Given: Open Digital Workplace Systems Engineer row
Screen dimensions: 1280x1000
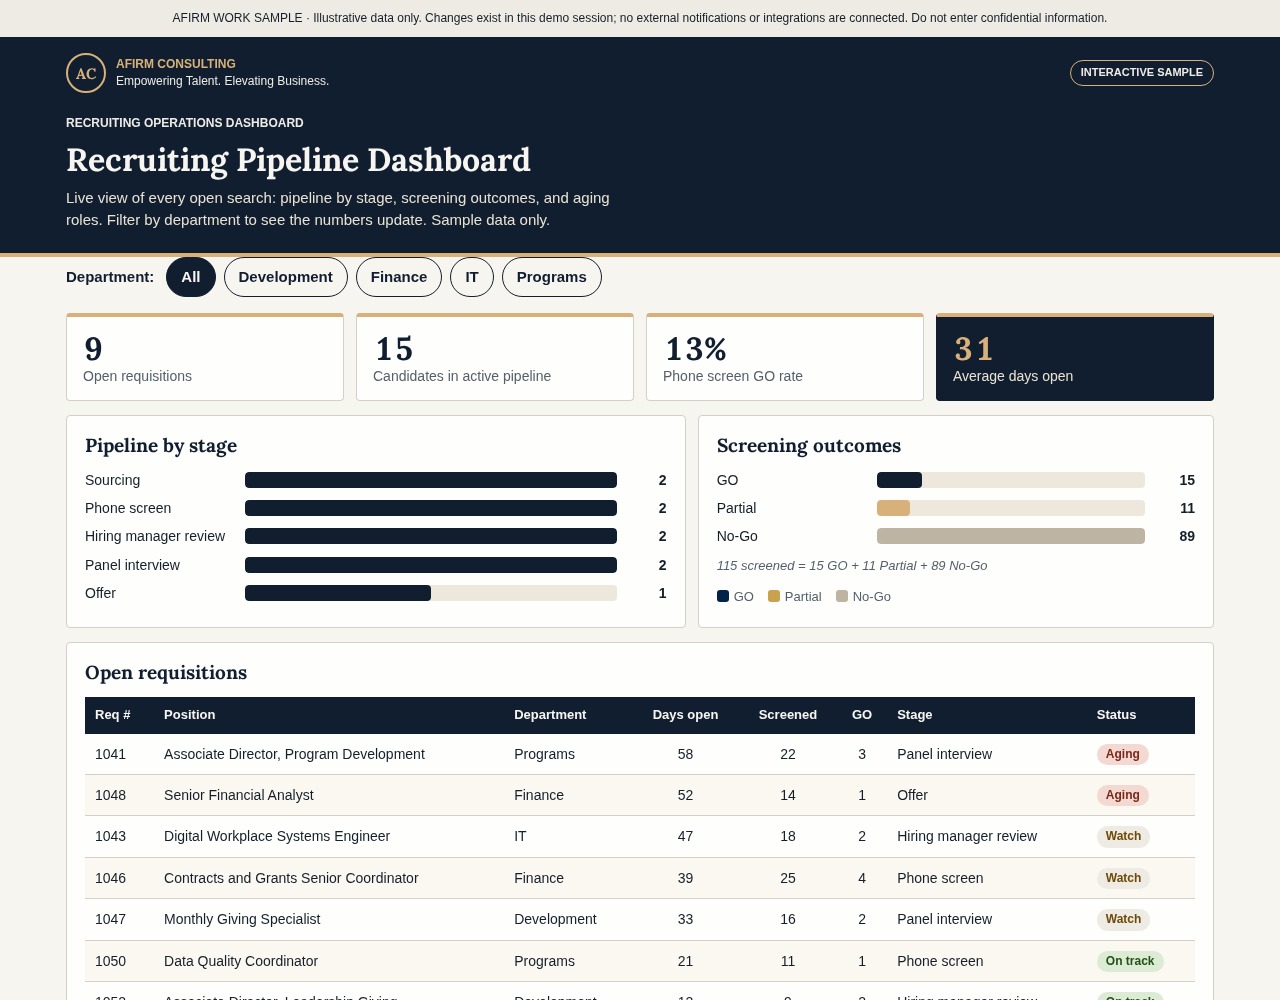Looking at the screenshot, I should pos(640,836).
